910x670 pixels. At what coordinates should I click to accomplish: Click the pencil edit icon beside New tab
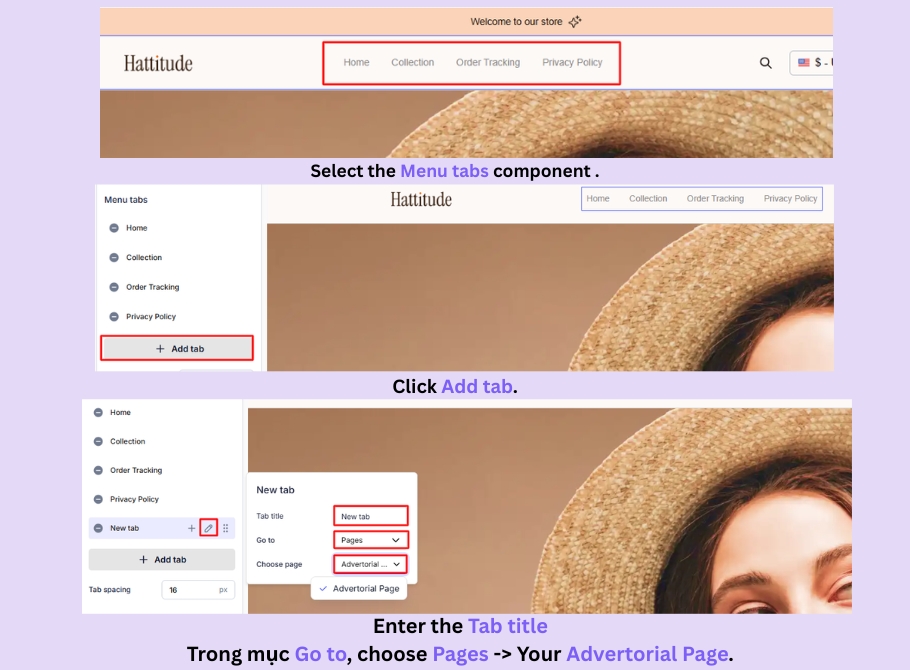[209, 528]
